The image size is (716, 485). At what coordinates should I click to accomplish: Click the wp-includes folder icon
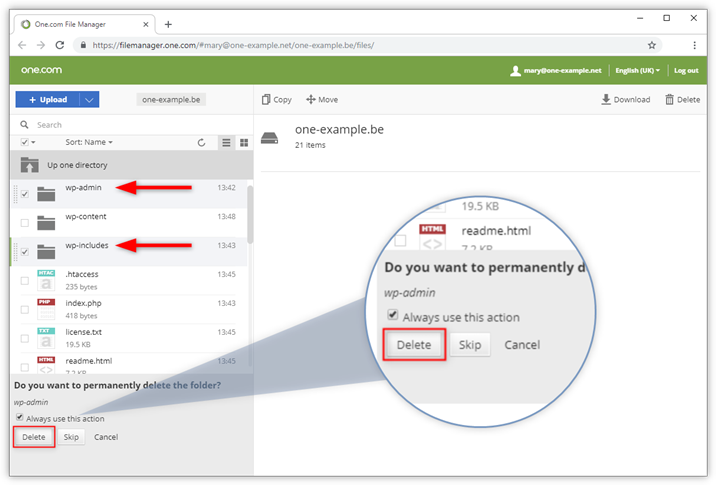pos(46,252)
